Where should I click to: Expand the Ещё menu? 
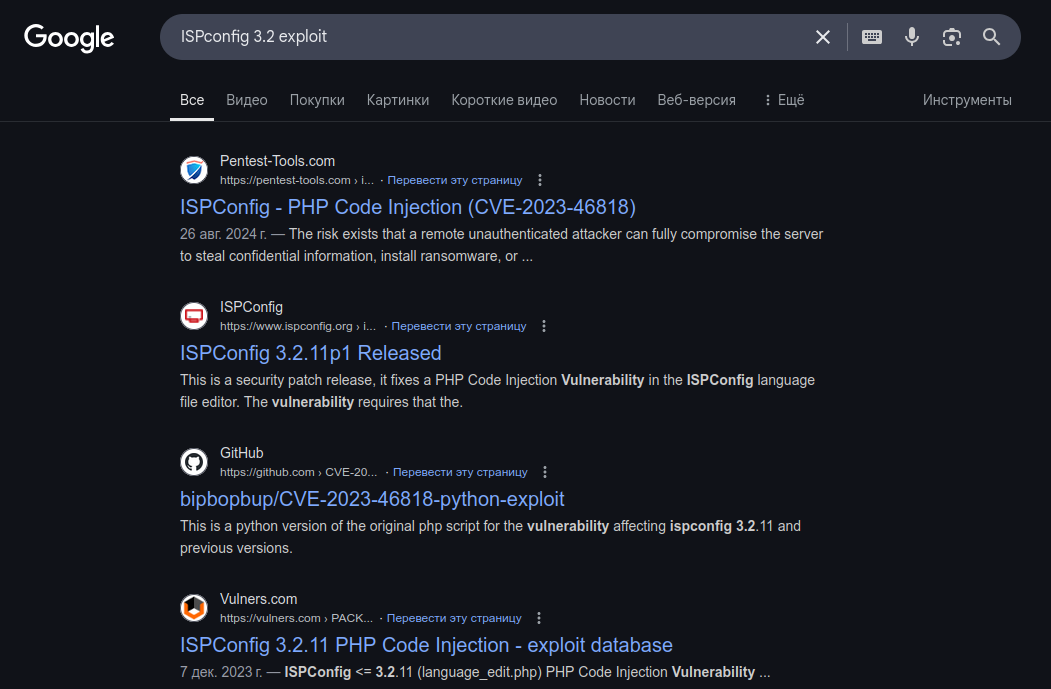(784, 100)
